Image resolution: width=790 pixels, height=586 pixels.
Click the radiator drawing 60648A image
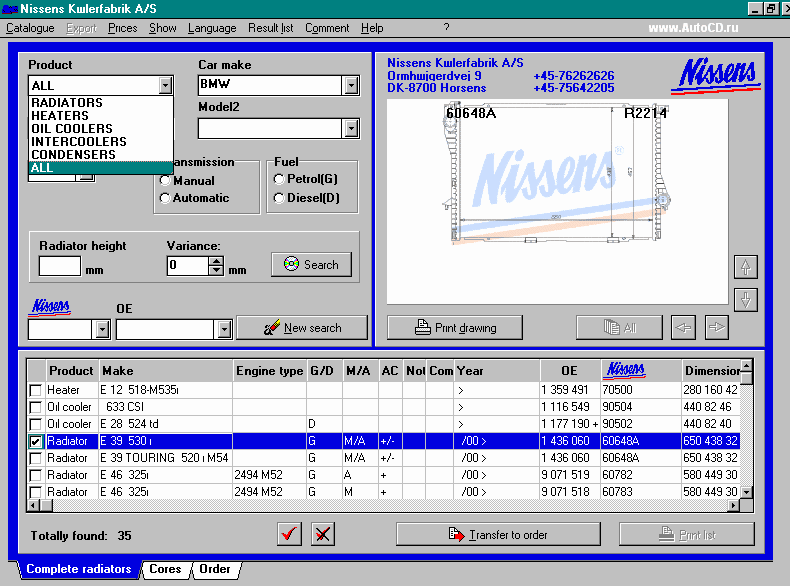coord(557,202)
